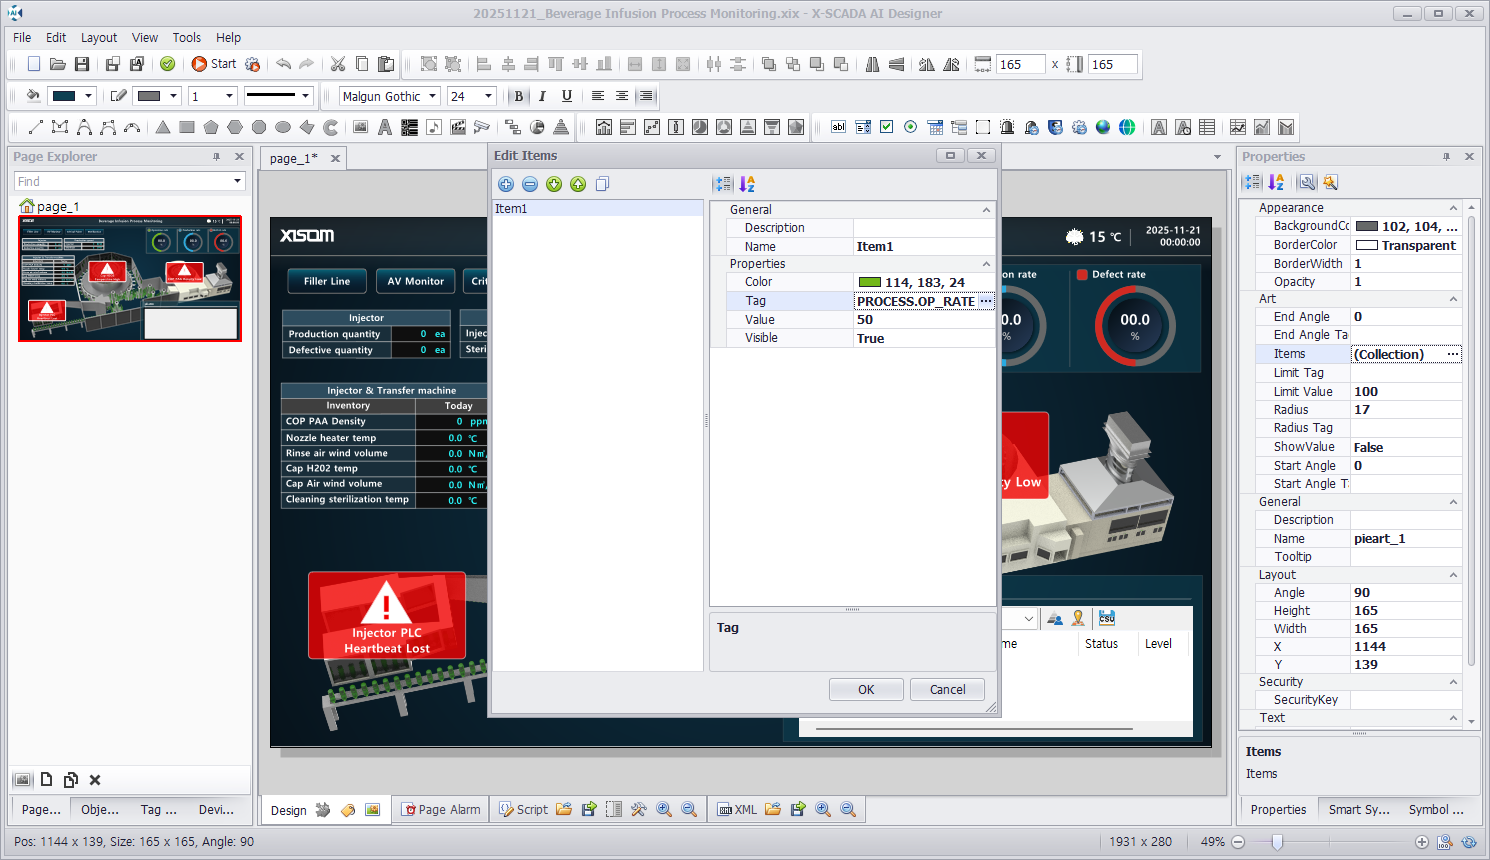
Task: Click OK in Edit Items dialog
Action: click(866, 690)
